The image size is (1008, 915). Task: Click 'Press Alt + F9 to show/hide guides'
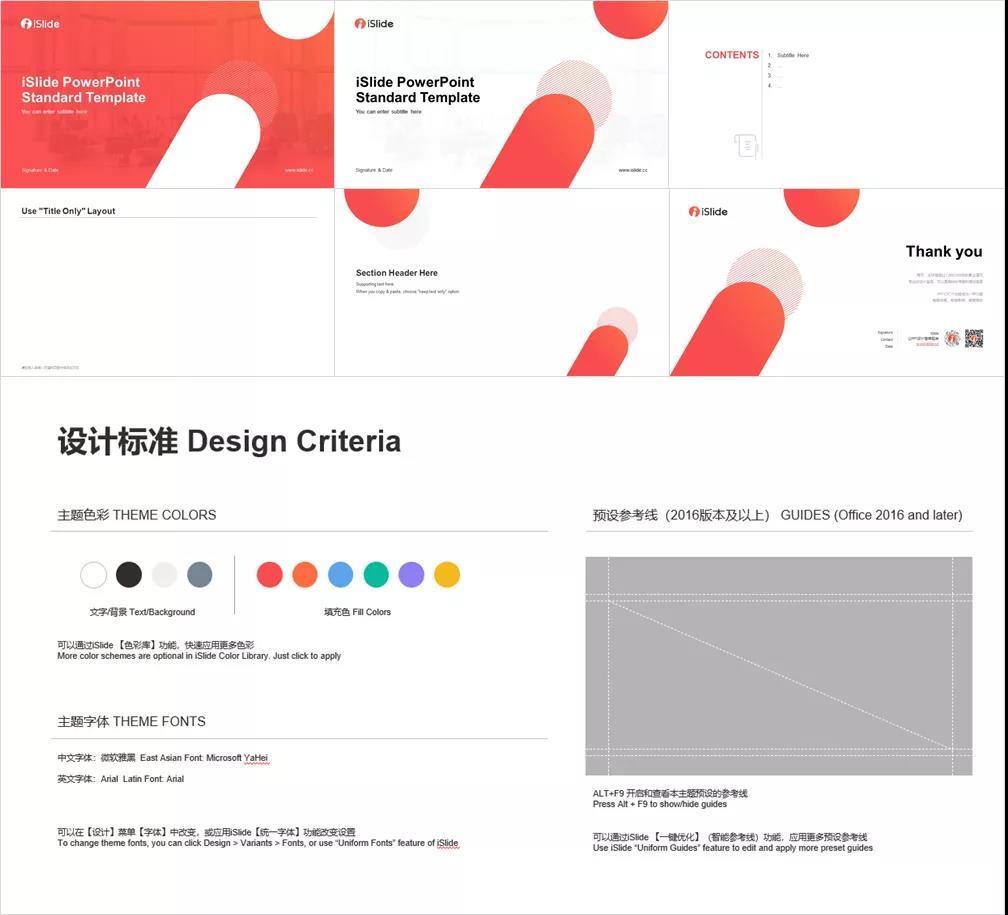[x=660, y=804]
